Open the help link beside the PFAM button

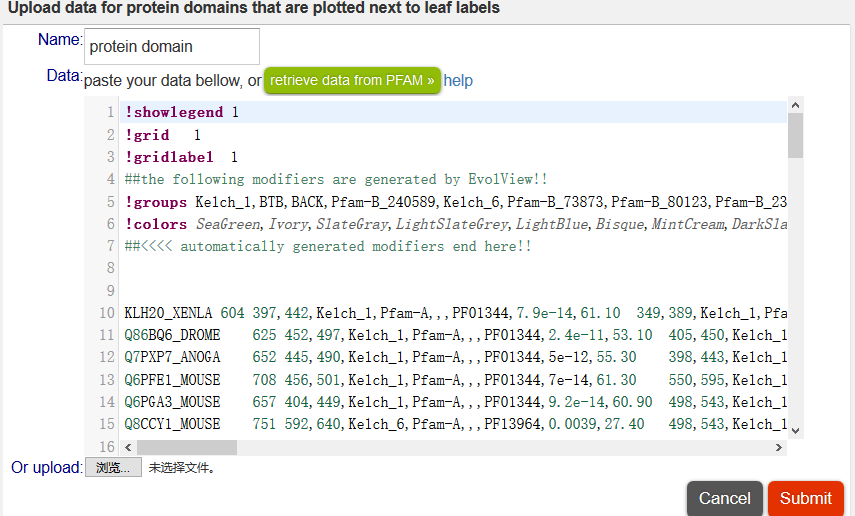pyautogui.click(x=458, y=80)
